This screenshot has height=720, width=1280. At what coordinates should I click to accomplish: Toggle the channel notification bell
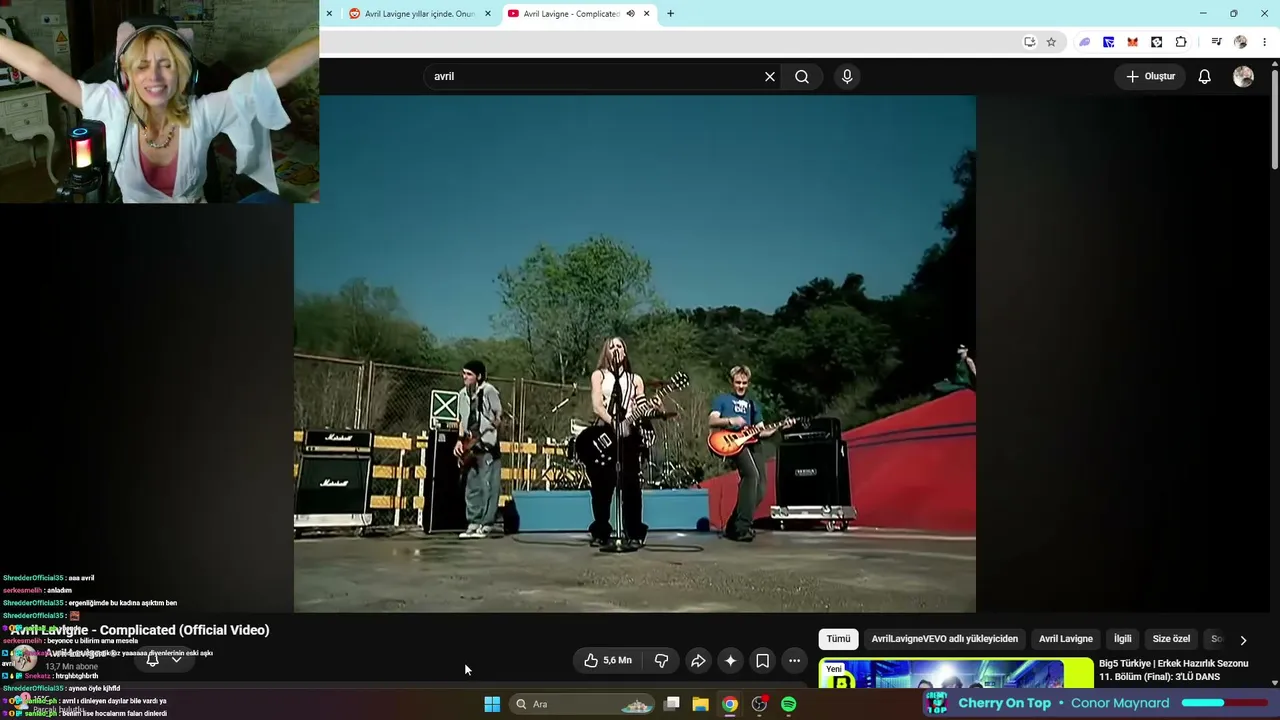(x=153, y=659)
